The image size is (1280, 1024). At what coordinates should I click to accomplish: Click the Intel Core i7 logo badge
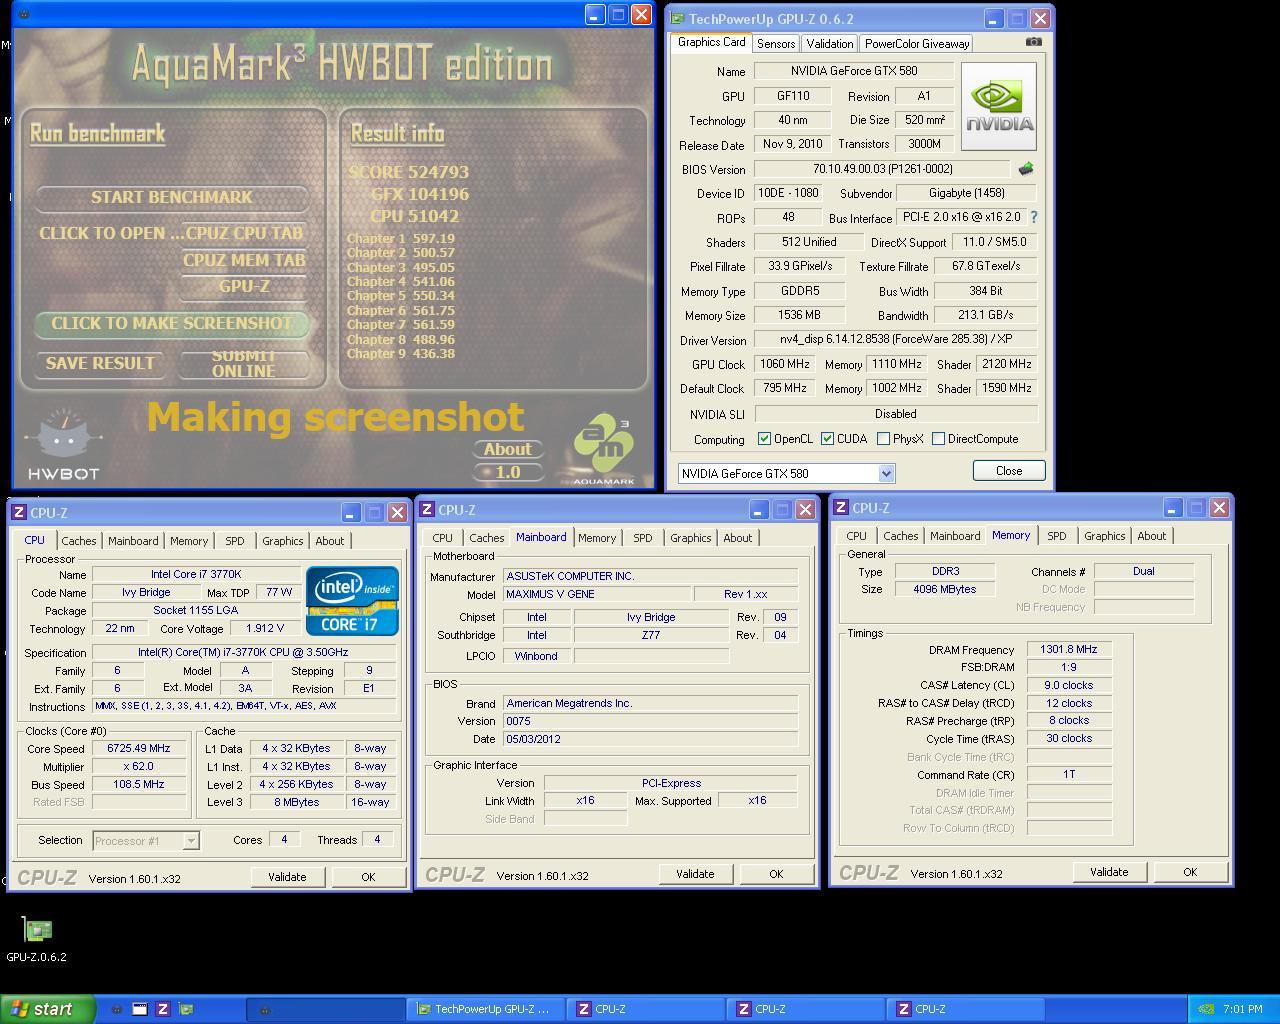[352, 600]
